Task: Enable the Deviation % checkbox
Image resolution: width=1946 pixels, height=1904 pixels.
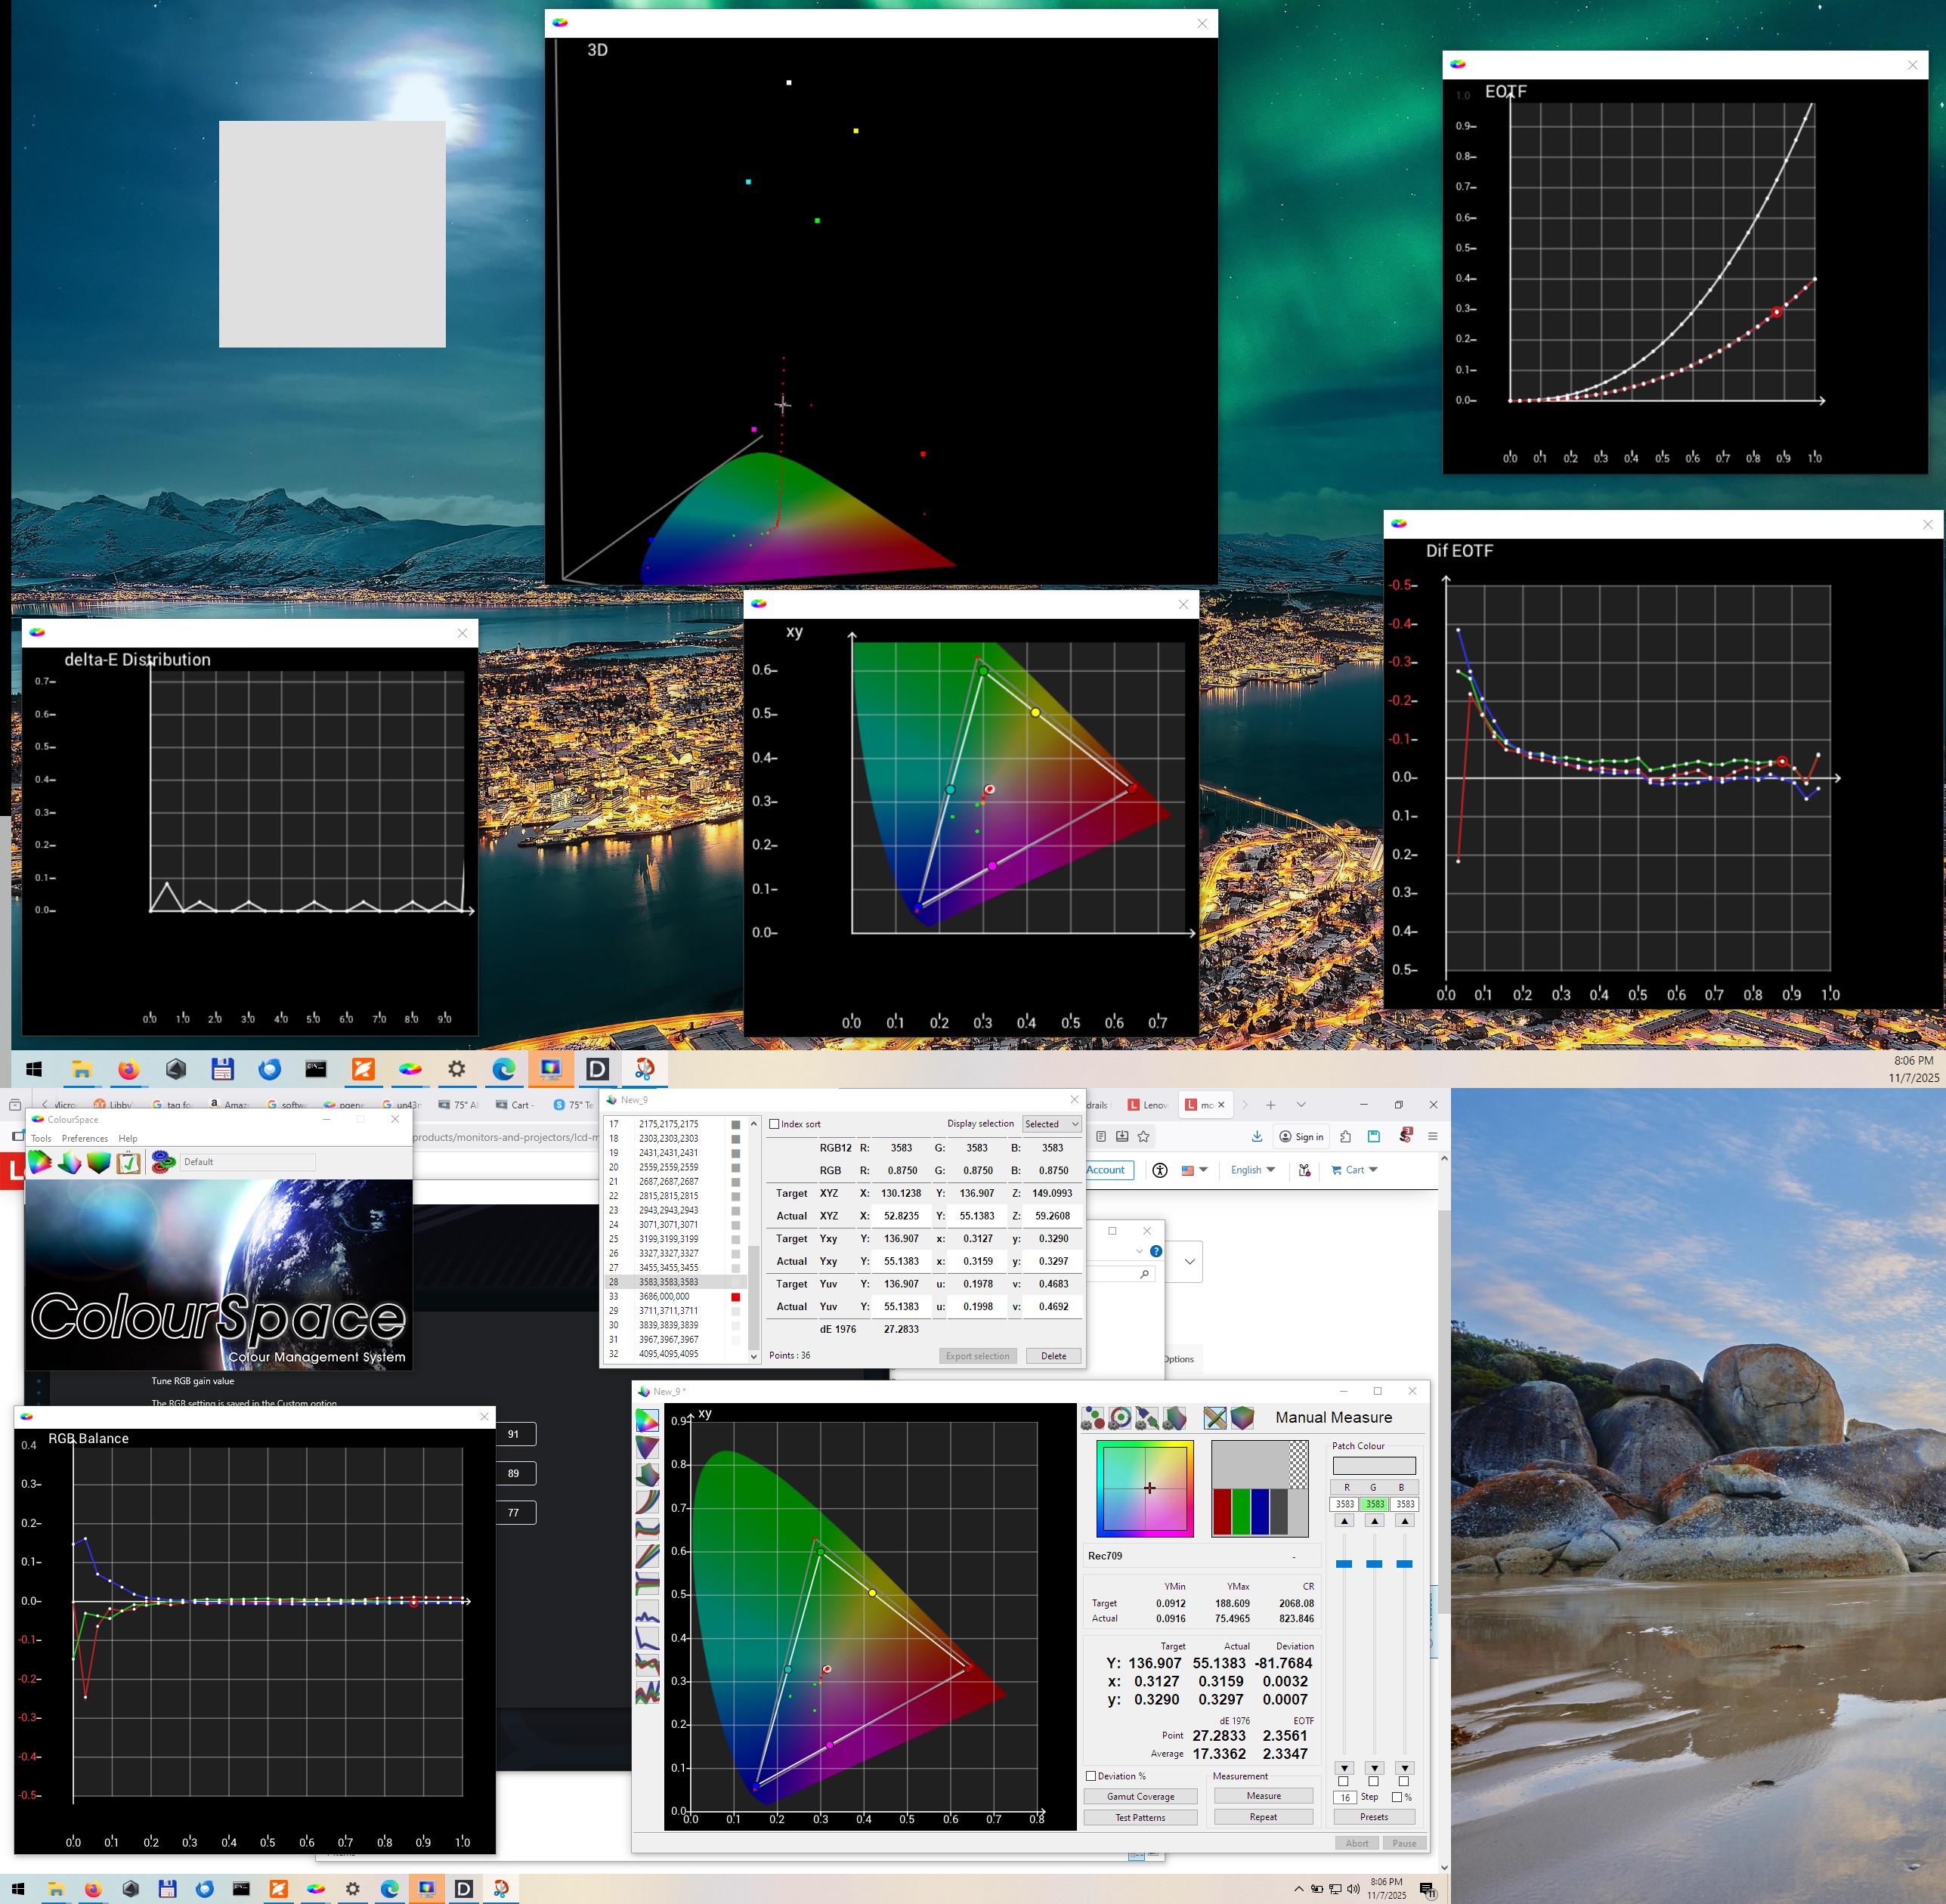Action: click(x=1091, y=1776)
